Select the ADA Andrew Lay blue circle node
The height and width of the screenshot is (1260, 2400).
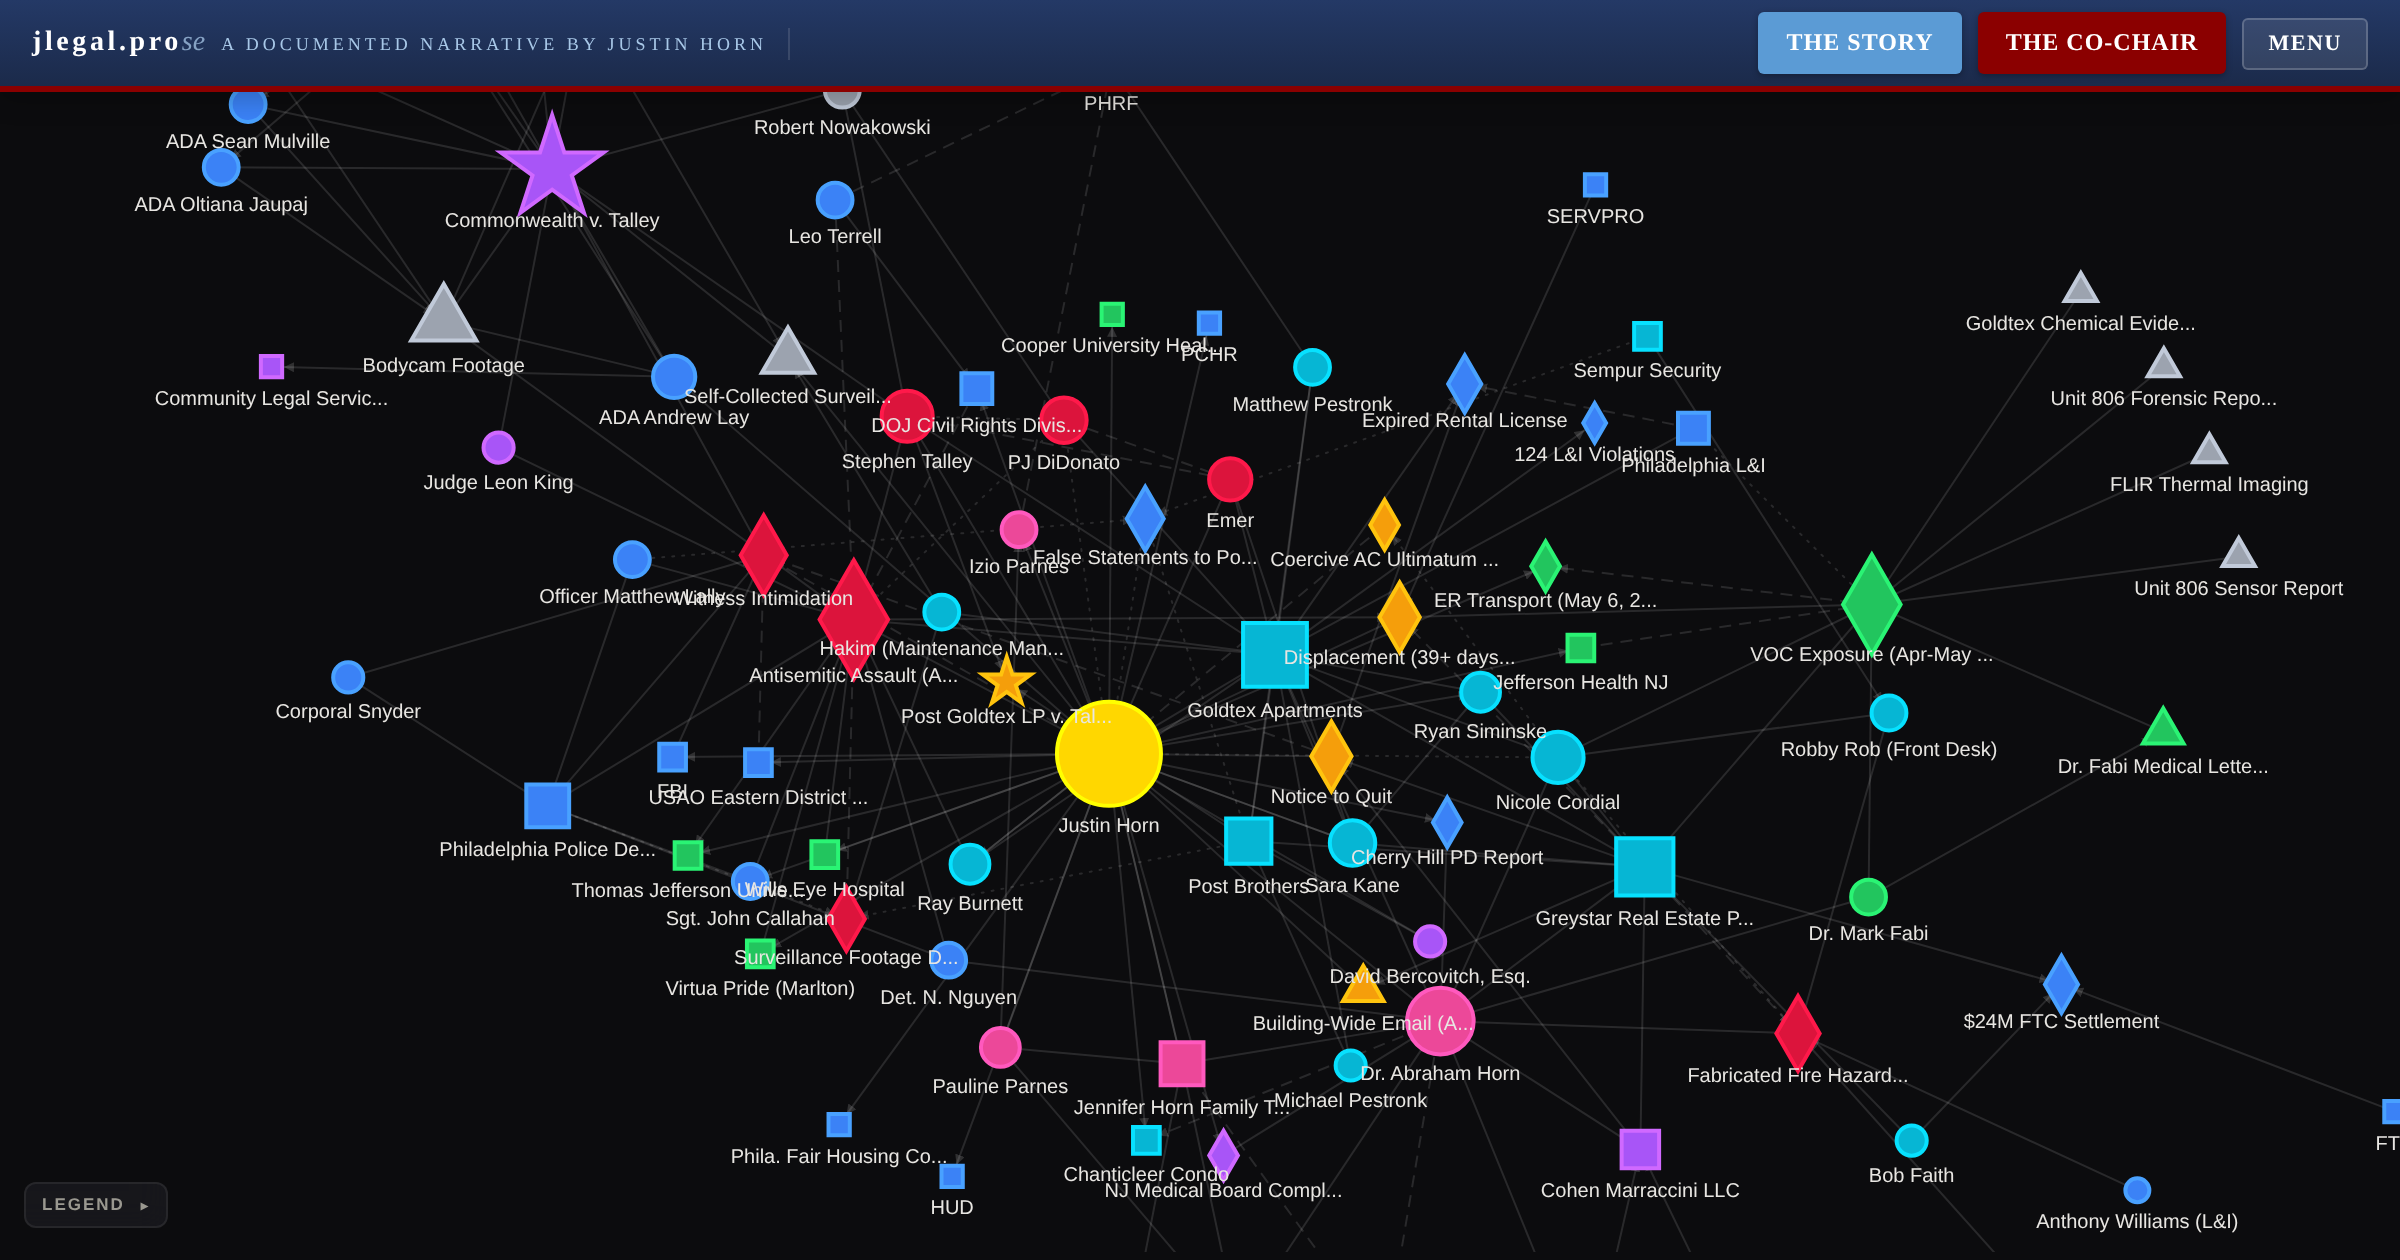674,377
